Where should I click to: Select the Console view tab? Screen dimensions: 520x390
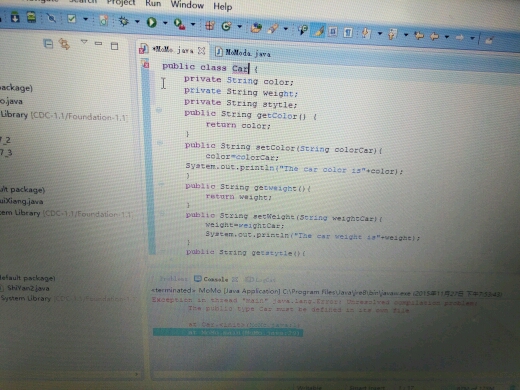212,279
